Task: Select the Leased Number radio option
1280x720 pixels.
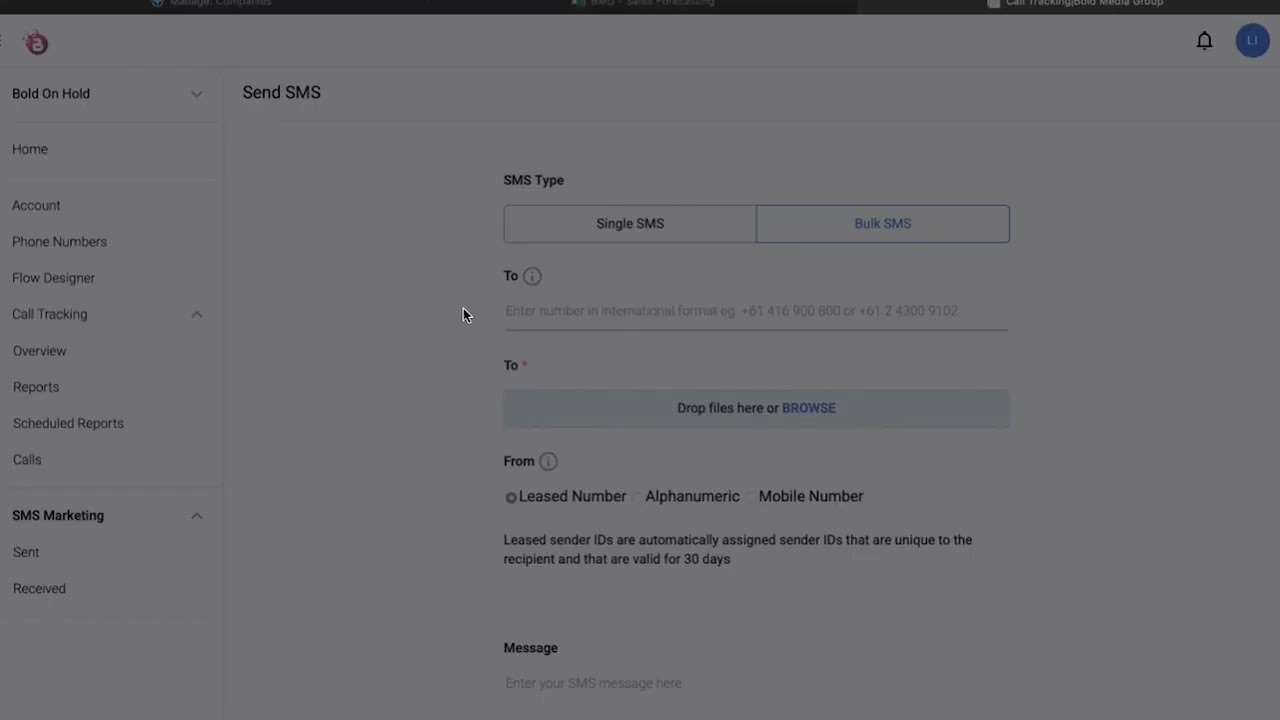Action: [x=511, y=497]
